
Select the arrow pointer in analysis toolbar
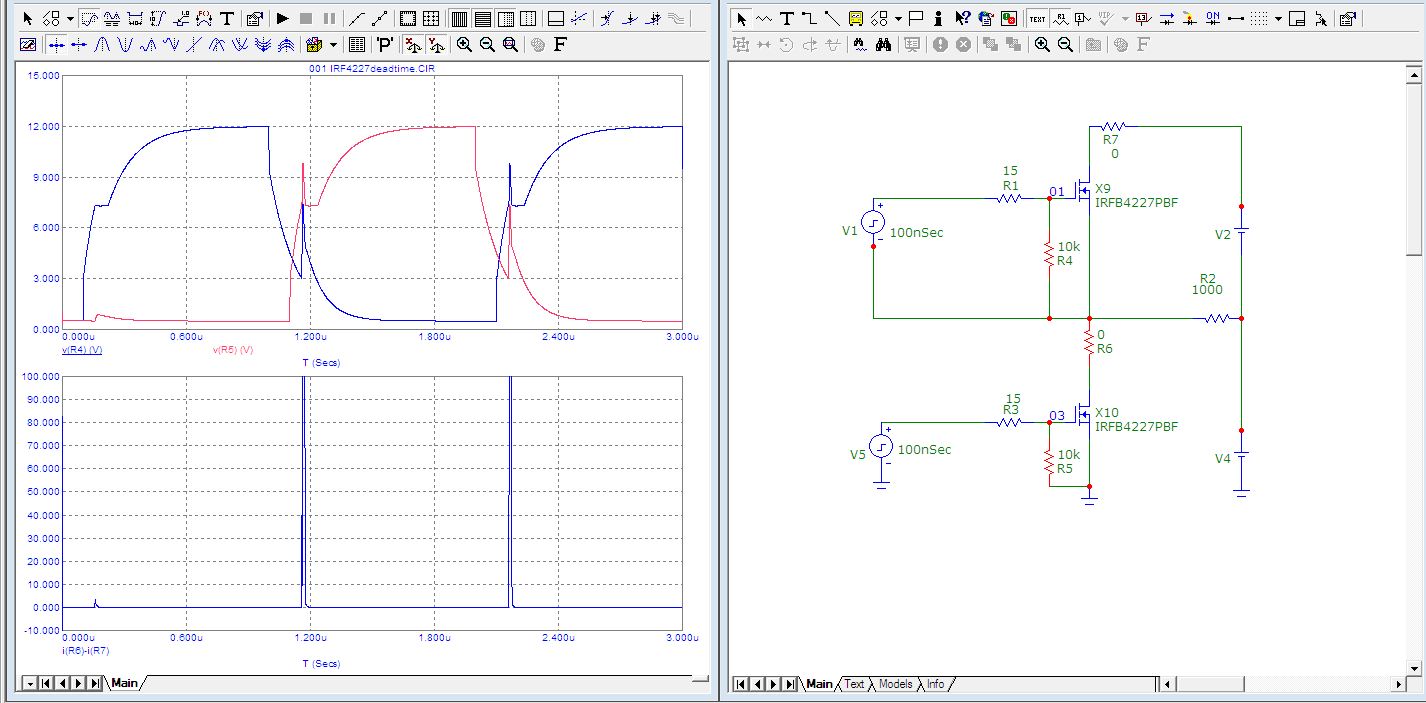28,18
